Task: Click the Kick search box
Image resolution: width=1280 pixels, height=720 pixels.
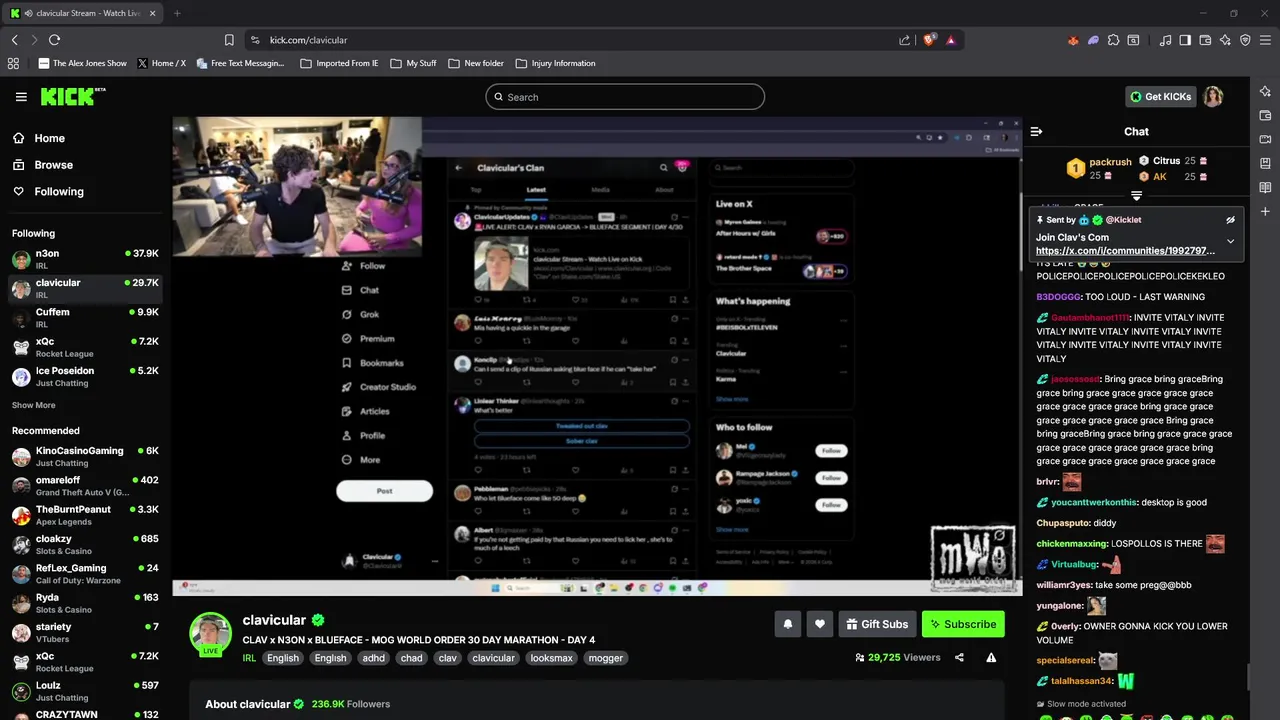Action: pos(625,97)
